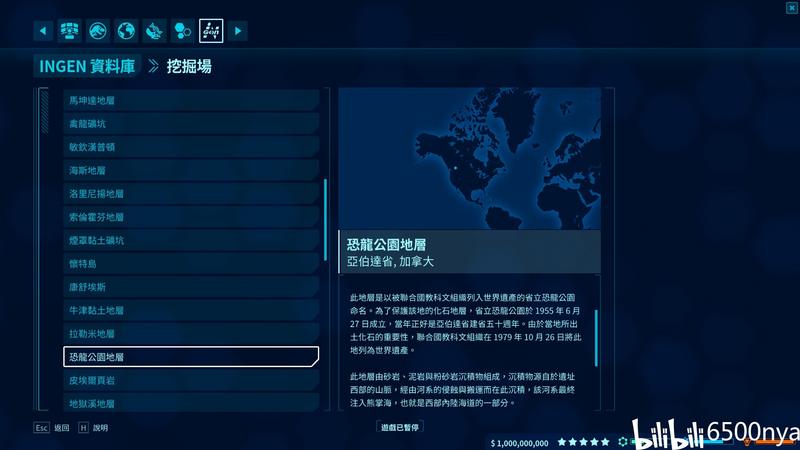Click the 亞伯達省, 加拿大 location subtitle
The image size is (800, 450).
[390, 262]
